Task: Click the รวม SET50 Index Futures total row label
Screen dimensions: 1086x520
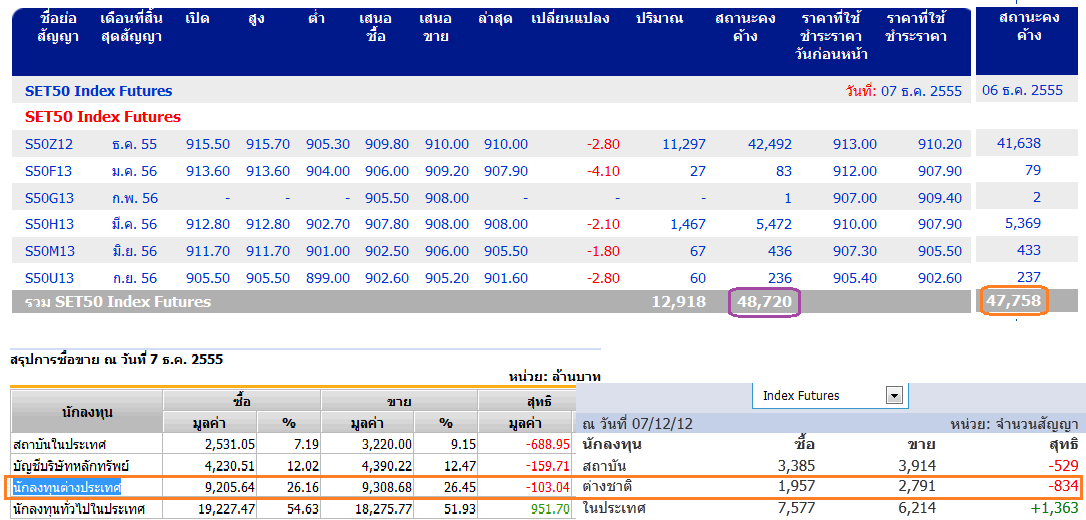Action: pos(118,302)
